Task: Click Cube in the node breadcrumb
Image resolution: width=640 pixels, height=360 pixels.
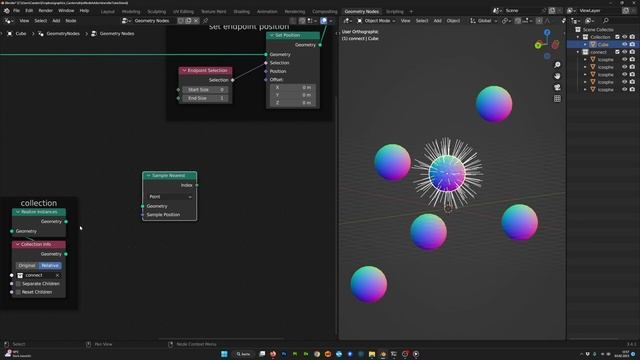Action: click(x=21, y=34)
